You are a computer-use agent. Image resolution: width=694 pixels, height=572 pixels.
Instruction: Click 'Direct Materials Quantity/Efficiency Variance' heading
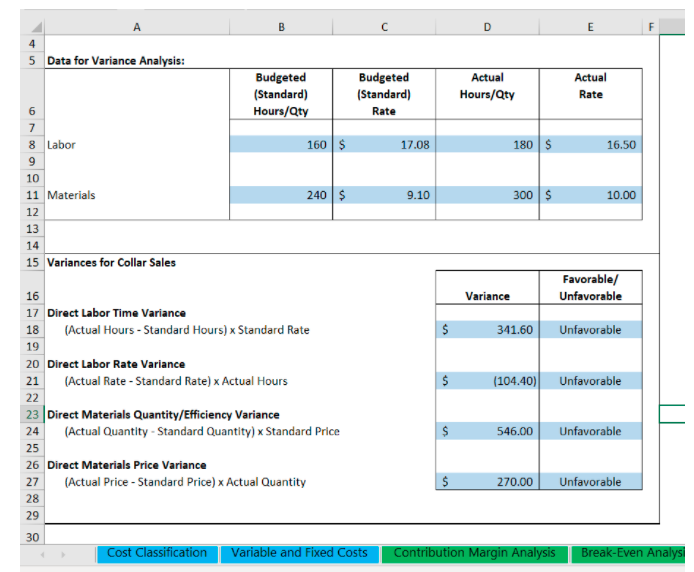(x=163, y=414)
